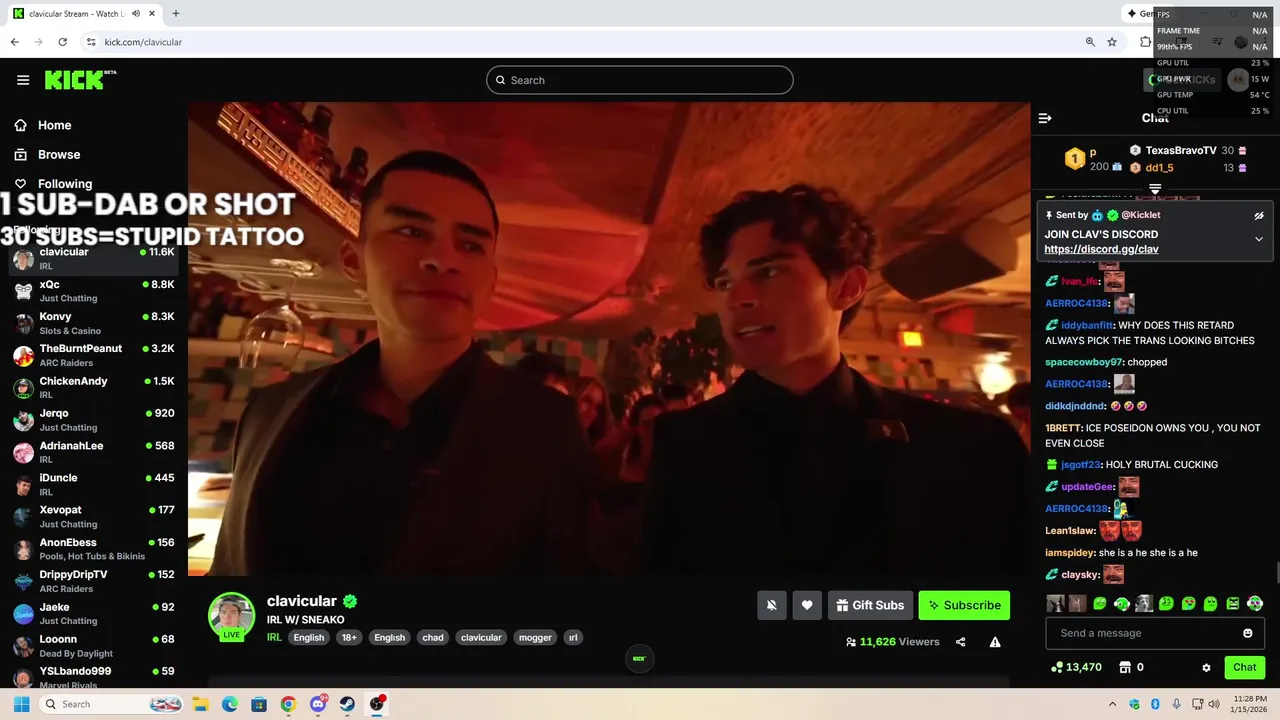Open Steam from taskbar

coord(347,704)
